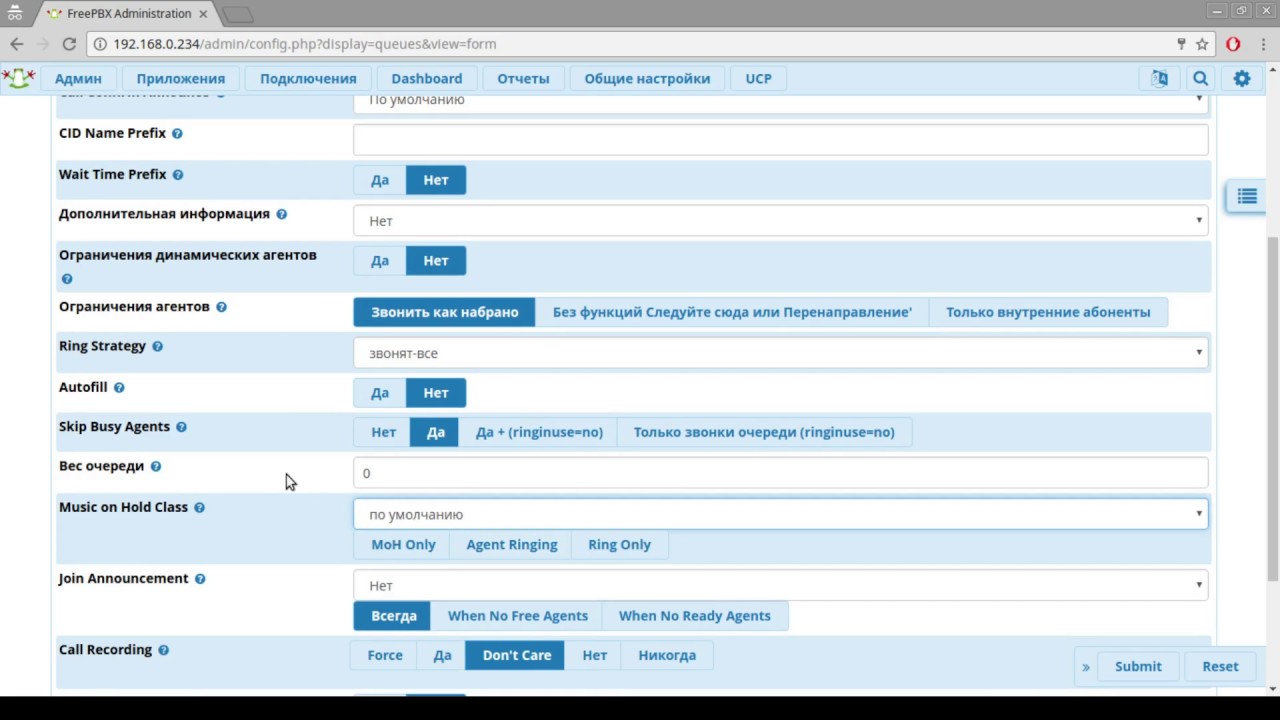Click the Reset button
This screenshot has height=720, width=1280.
(1220, 667)
